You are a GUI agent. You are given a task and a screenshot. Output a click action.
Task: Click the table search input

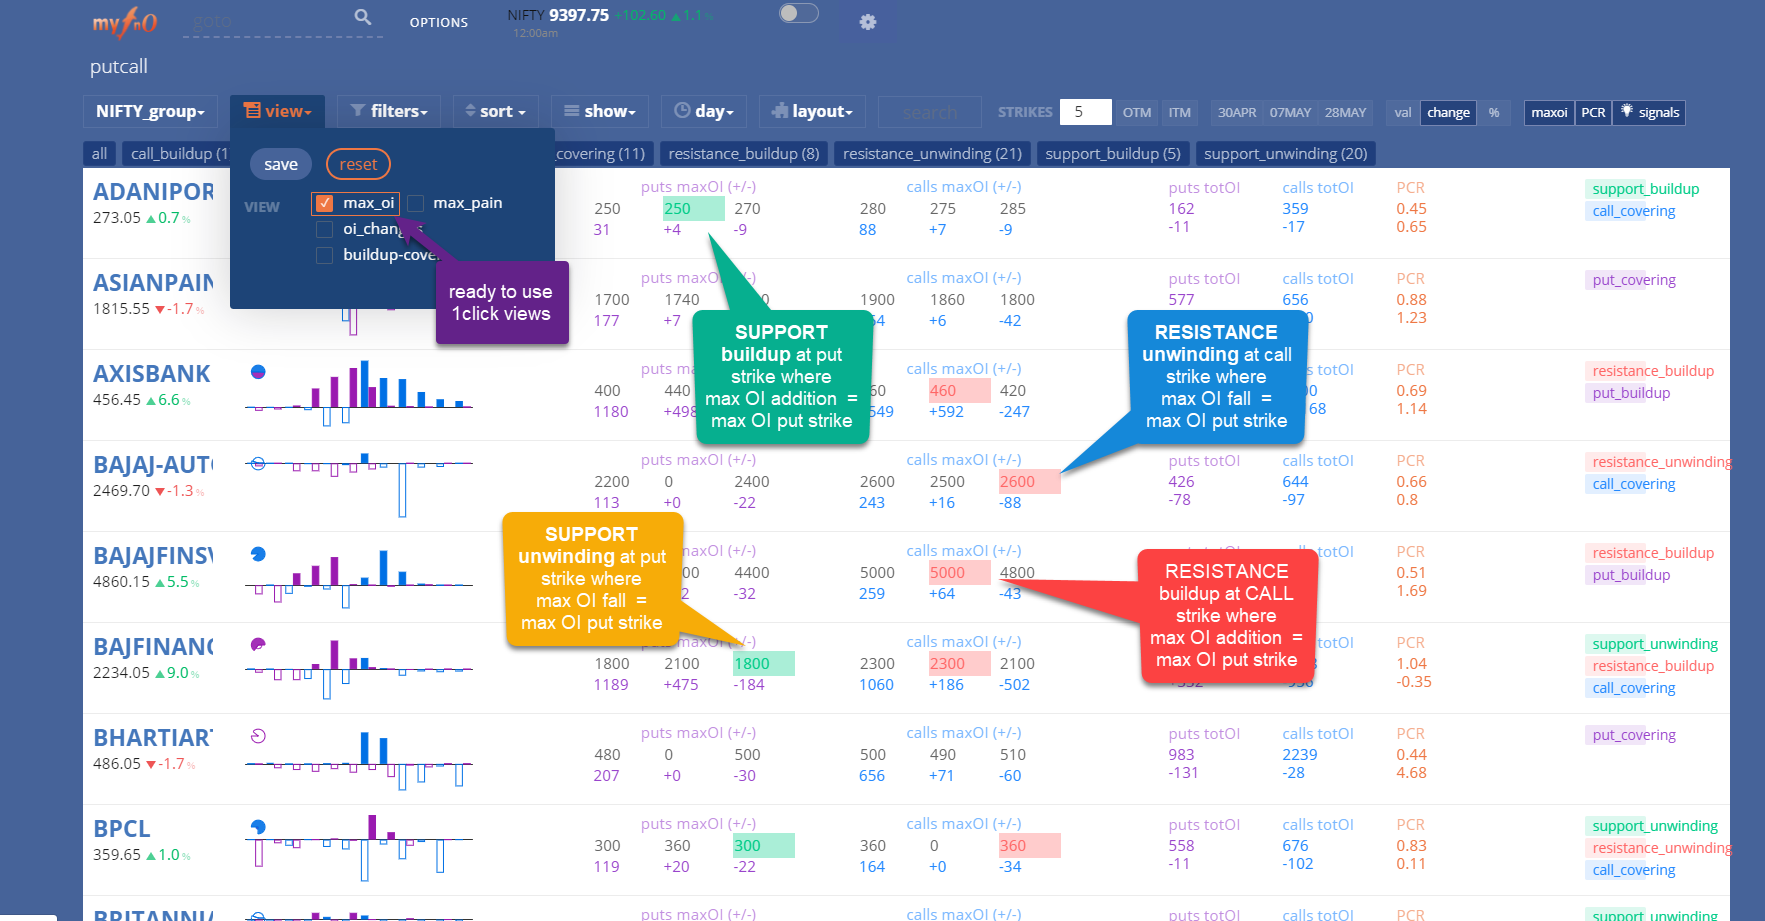click(x=930, y=112)
